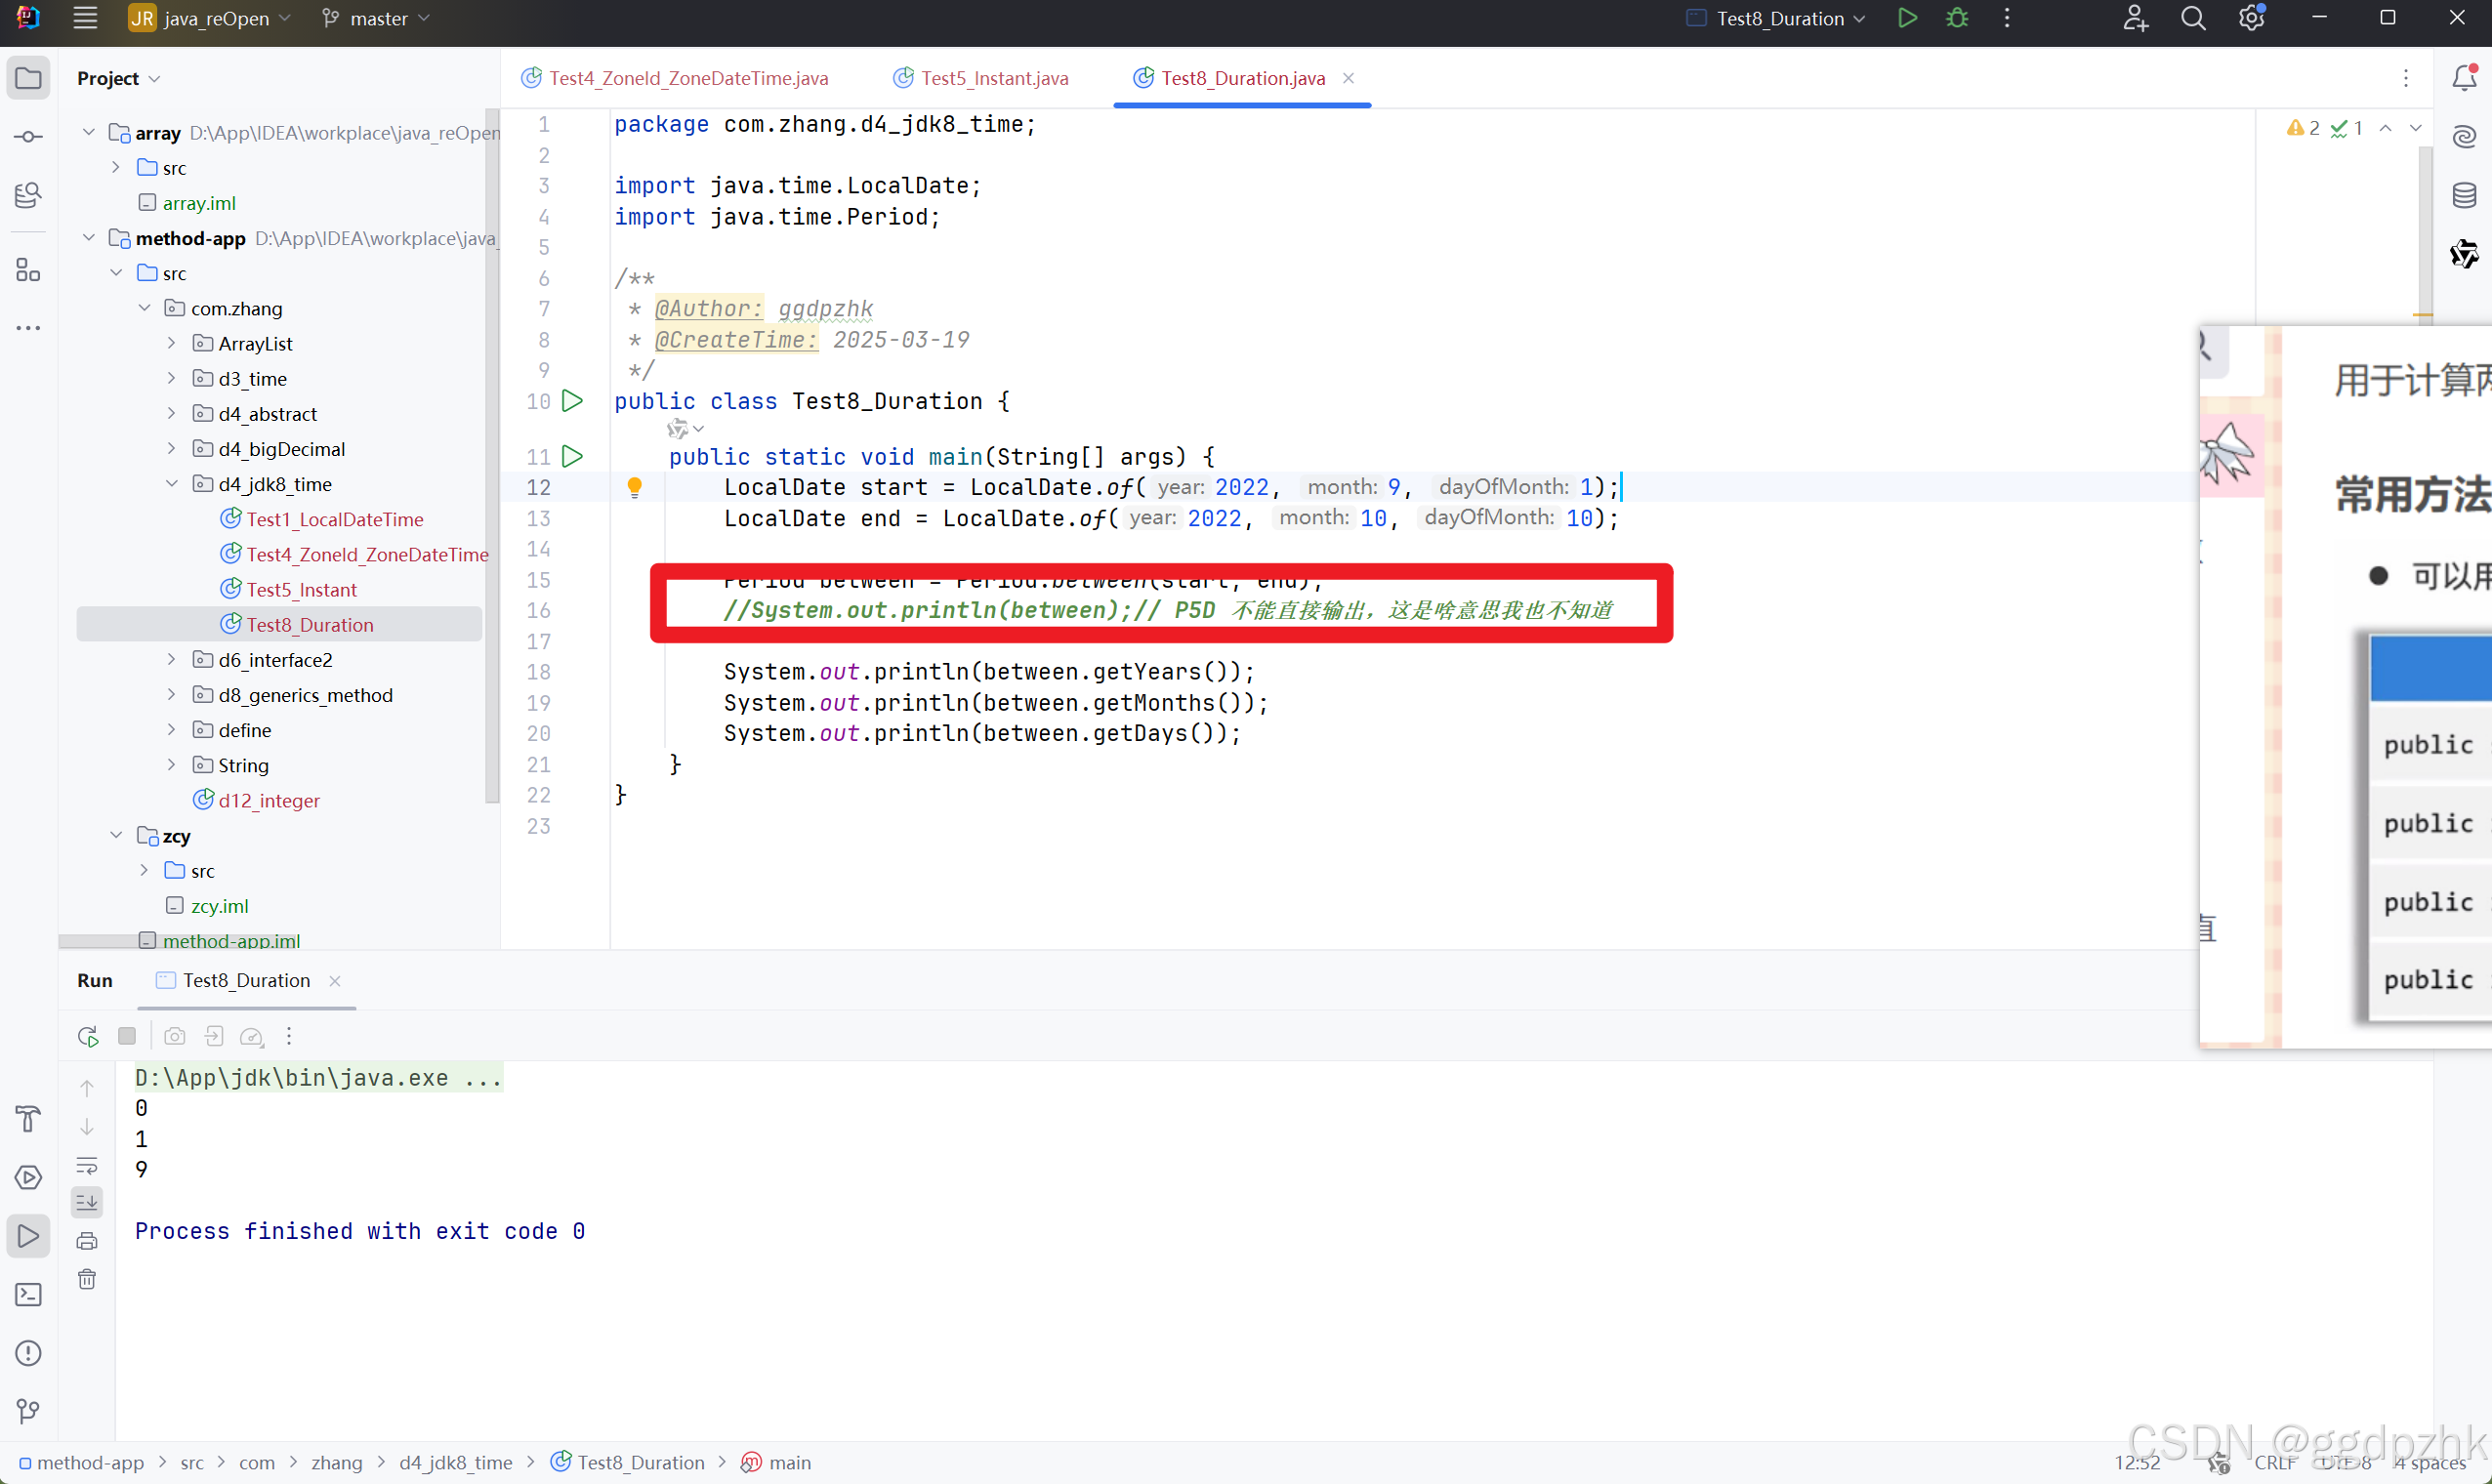The image size is (2492, 1484).
Task: Open the main hamburger menu
Action: pyautogui.click(x=85, y=17)
